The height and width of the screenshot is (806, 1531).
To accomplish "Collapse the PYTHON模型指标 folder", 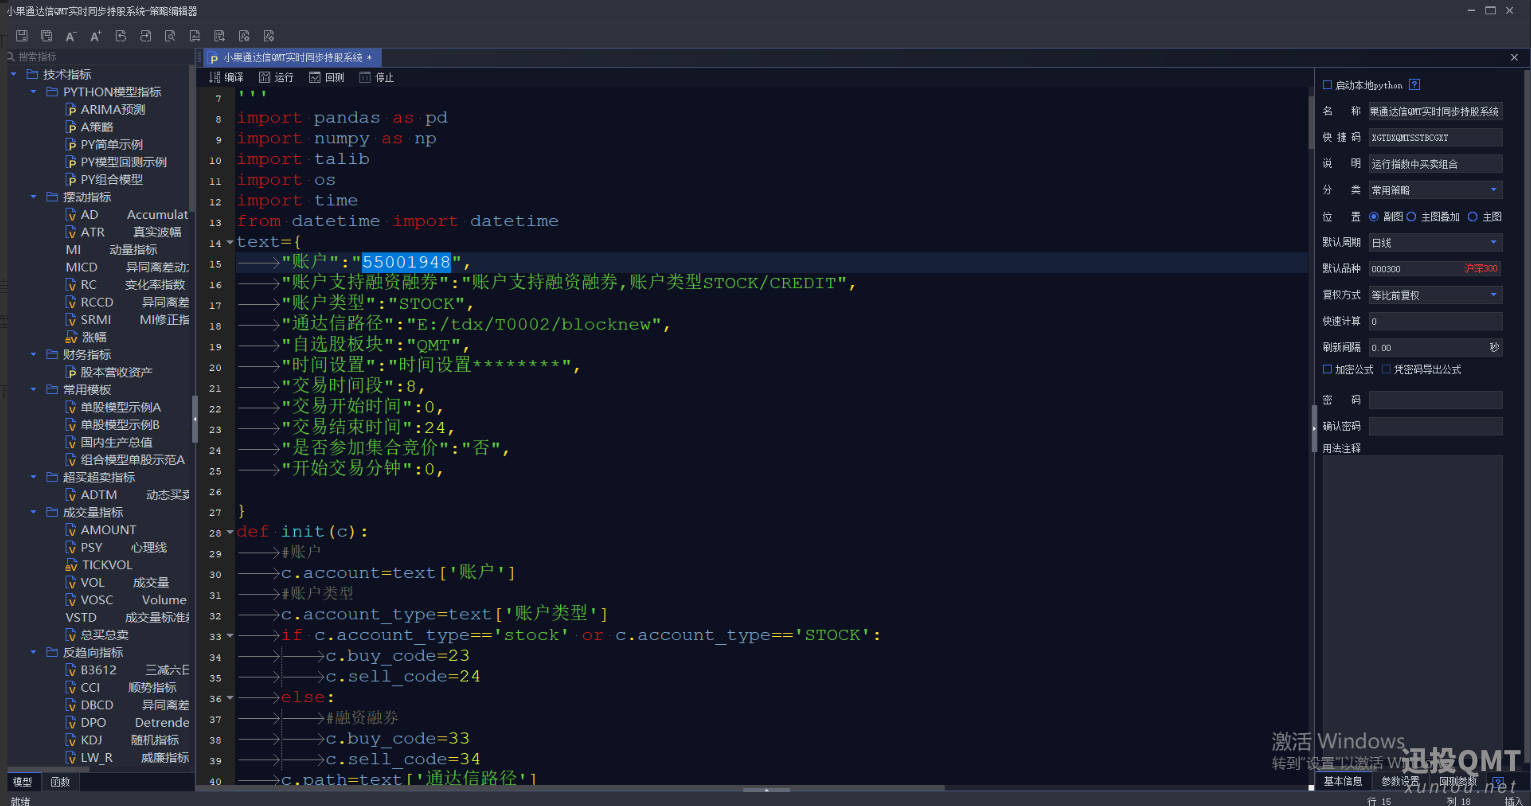I will point(33,92).
